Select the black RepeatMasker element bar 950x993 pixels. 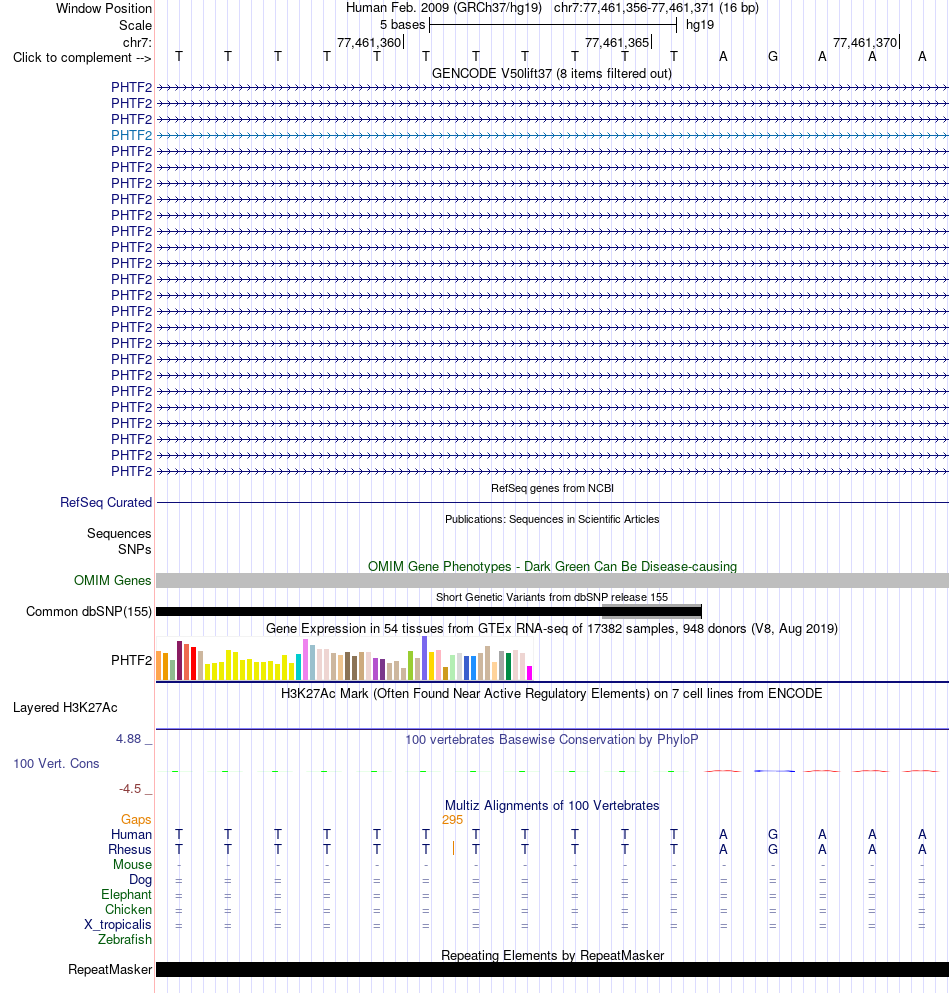pos(552,970)
